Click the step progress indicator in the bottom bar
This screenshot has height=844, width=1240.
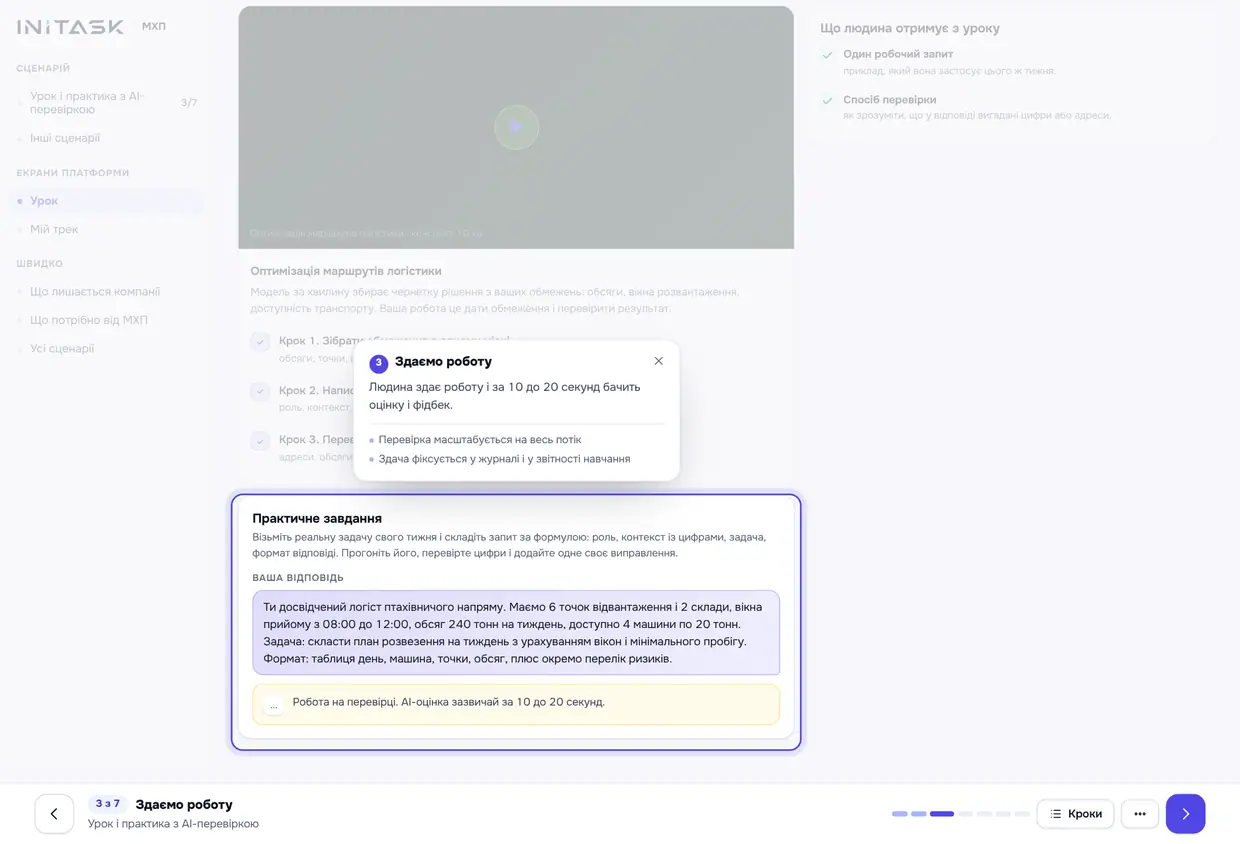pyautogui.click(x=960, y=814)
